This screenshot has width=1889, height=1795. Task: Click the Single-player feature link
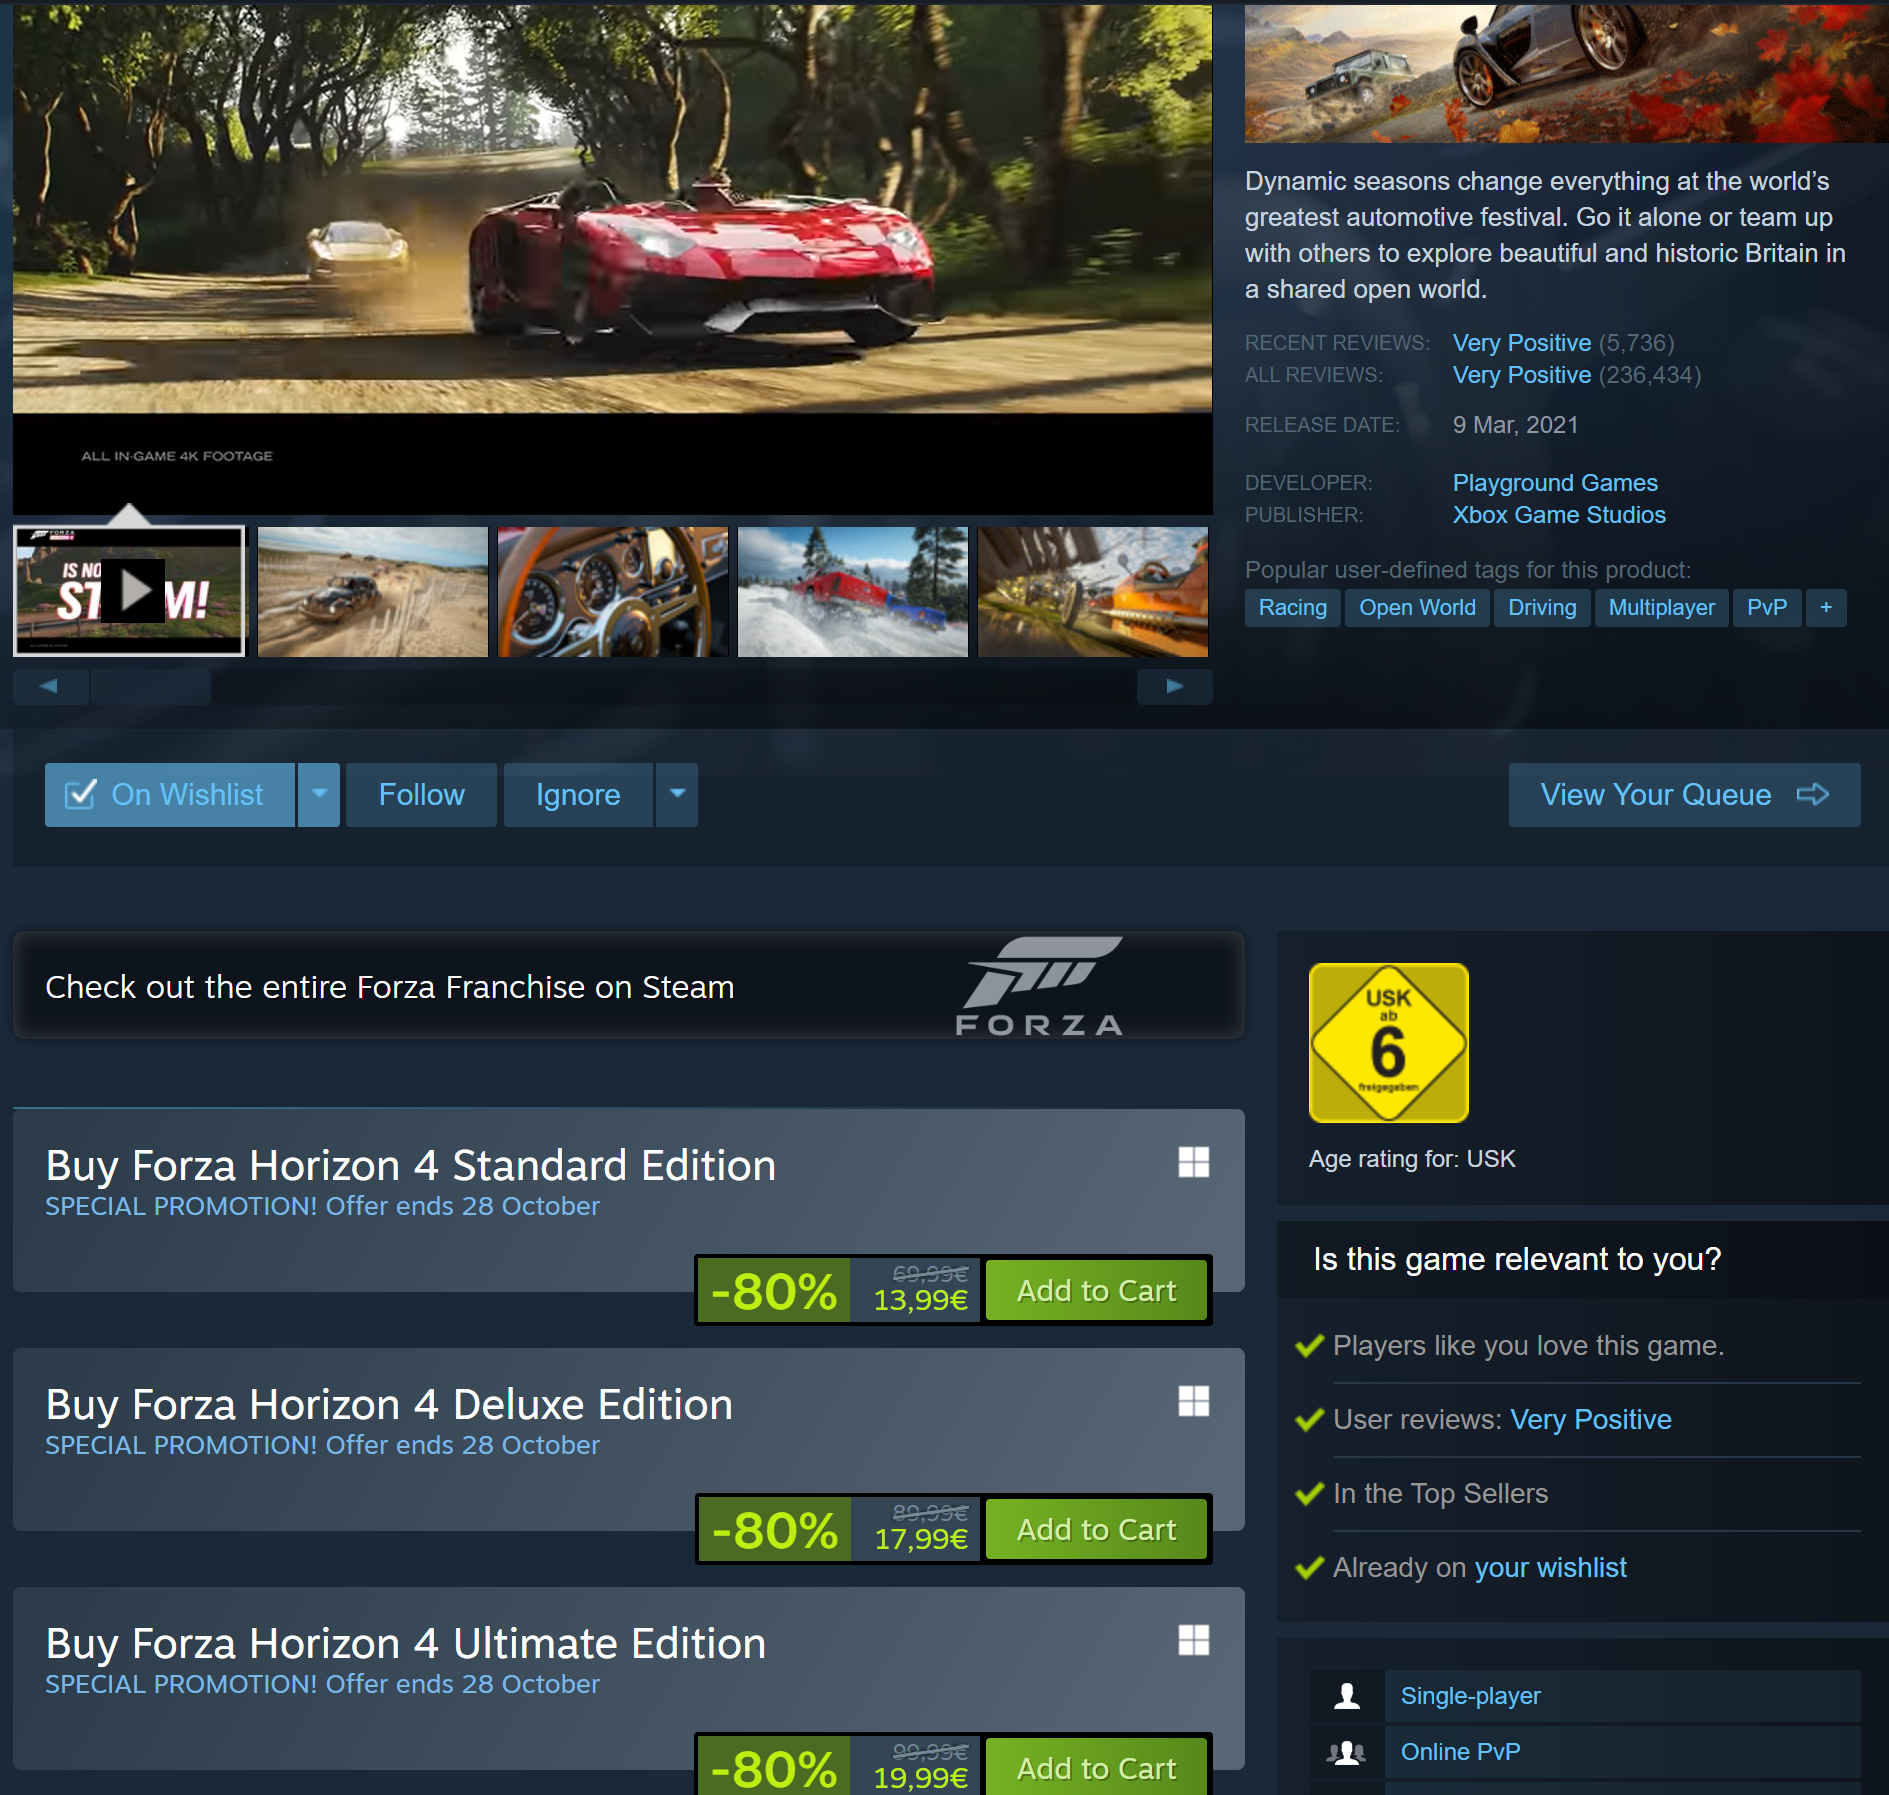pyautogui.click(x=1470, y=1696)
